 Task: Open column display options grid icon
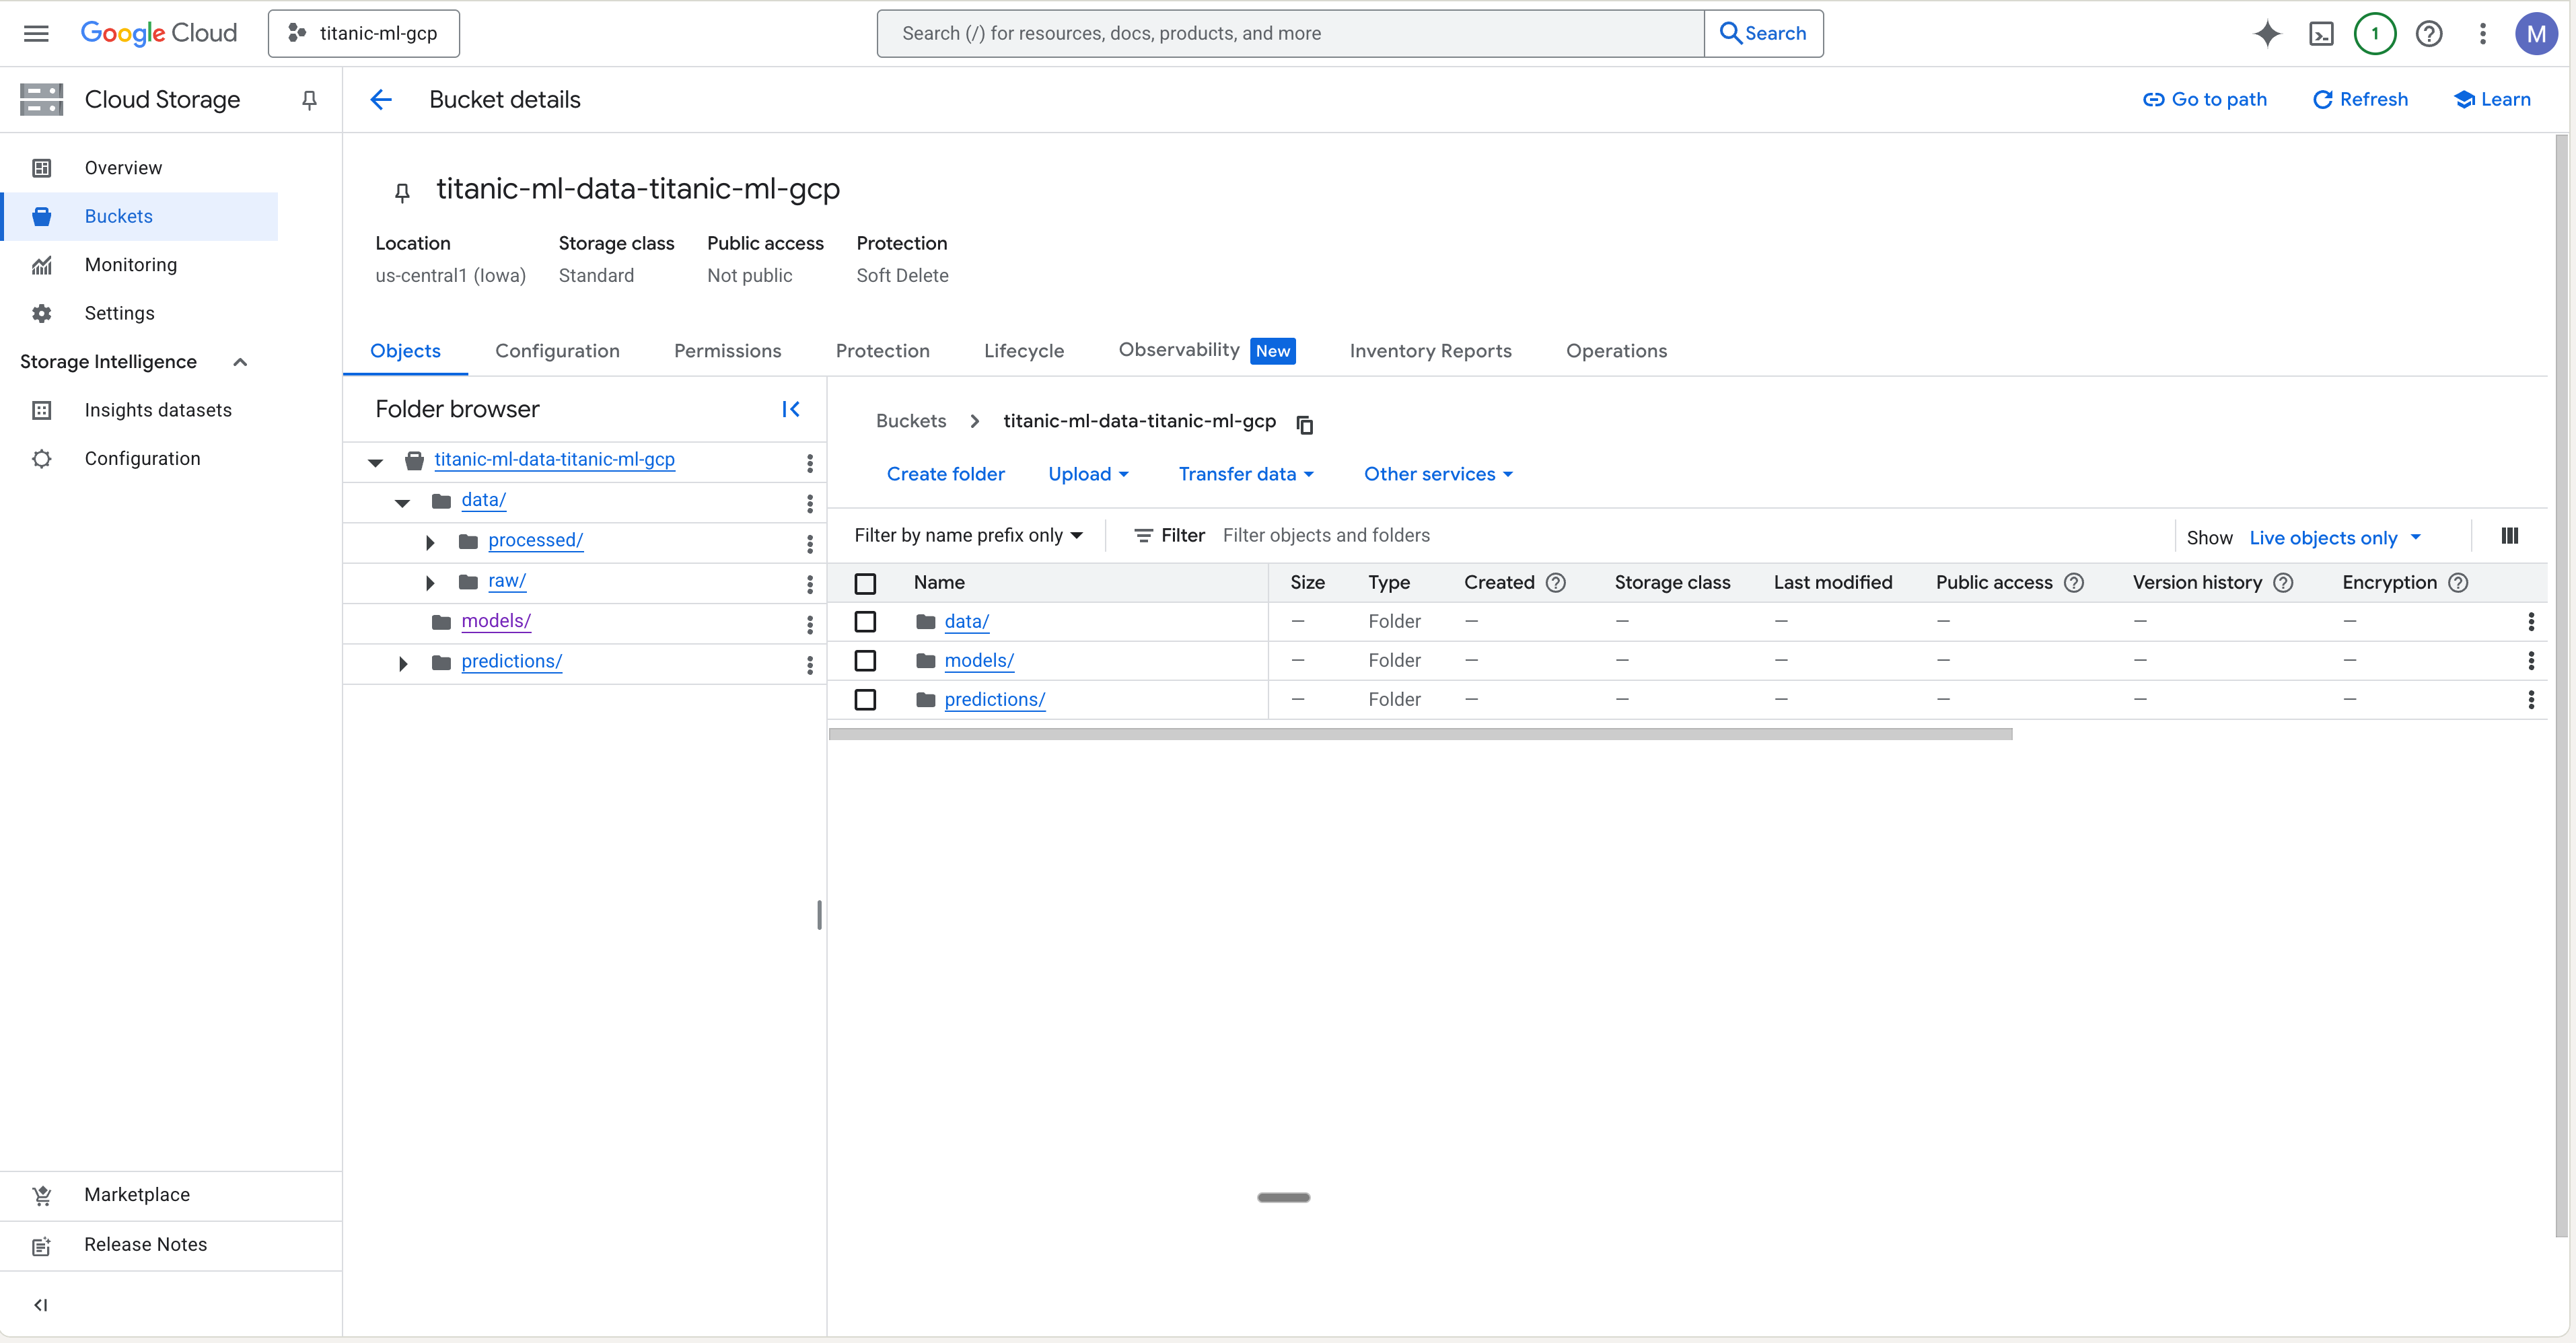2509,535
